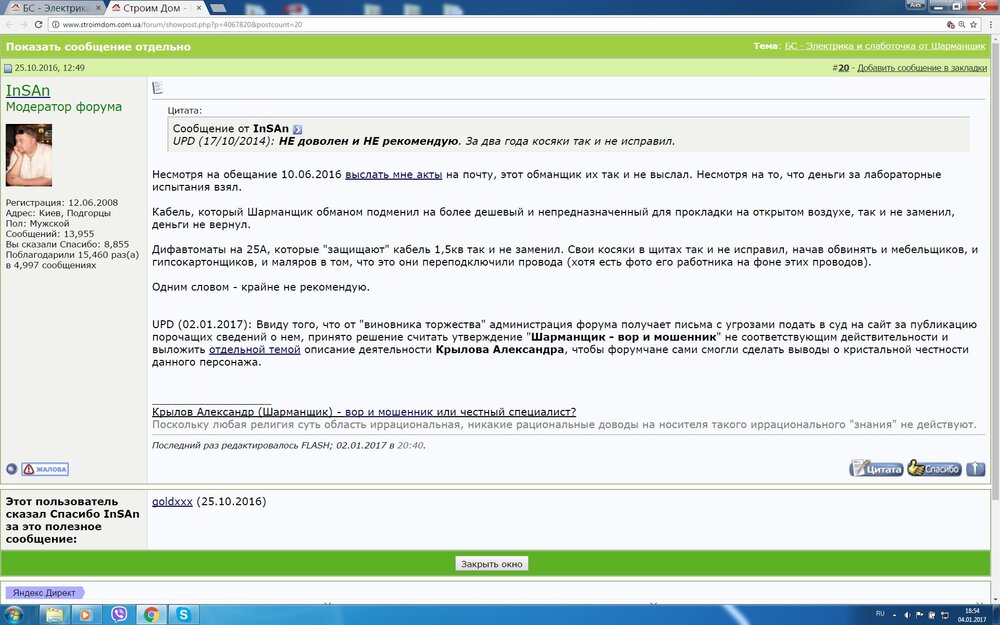Click the taskbar clock showing 18:54
1000x625 pixels.
click(x=971, y=615)
